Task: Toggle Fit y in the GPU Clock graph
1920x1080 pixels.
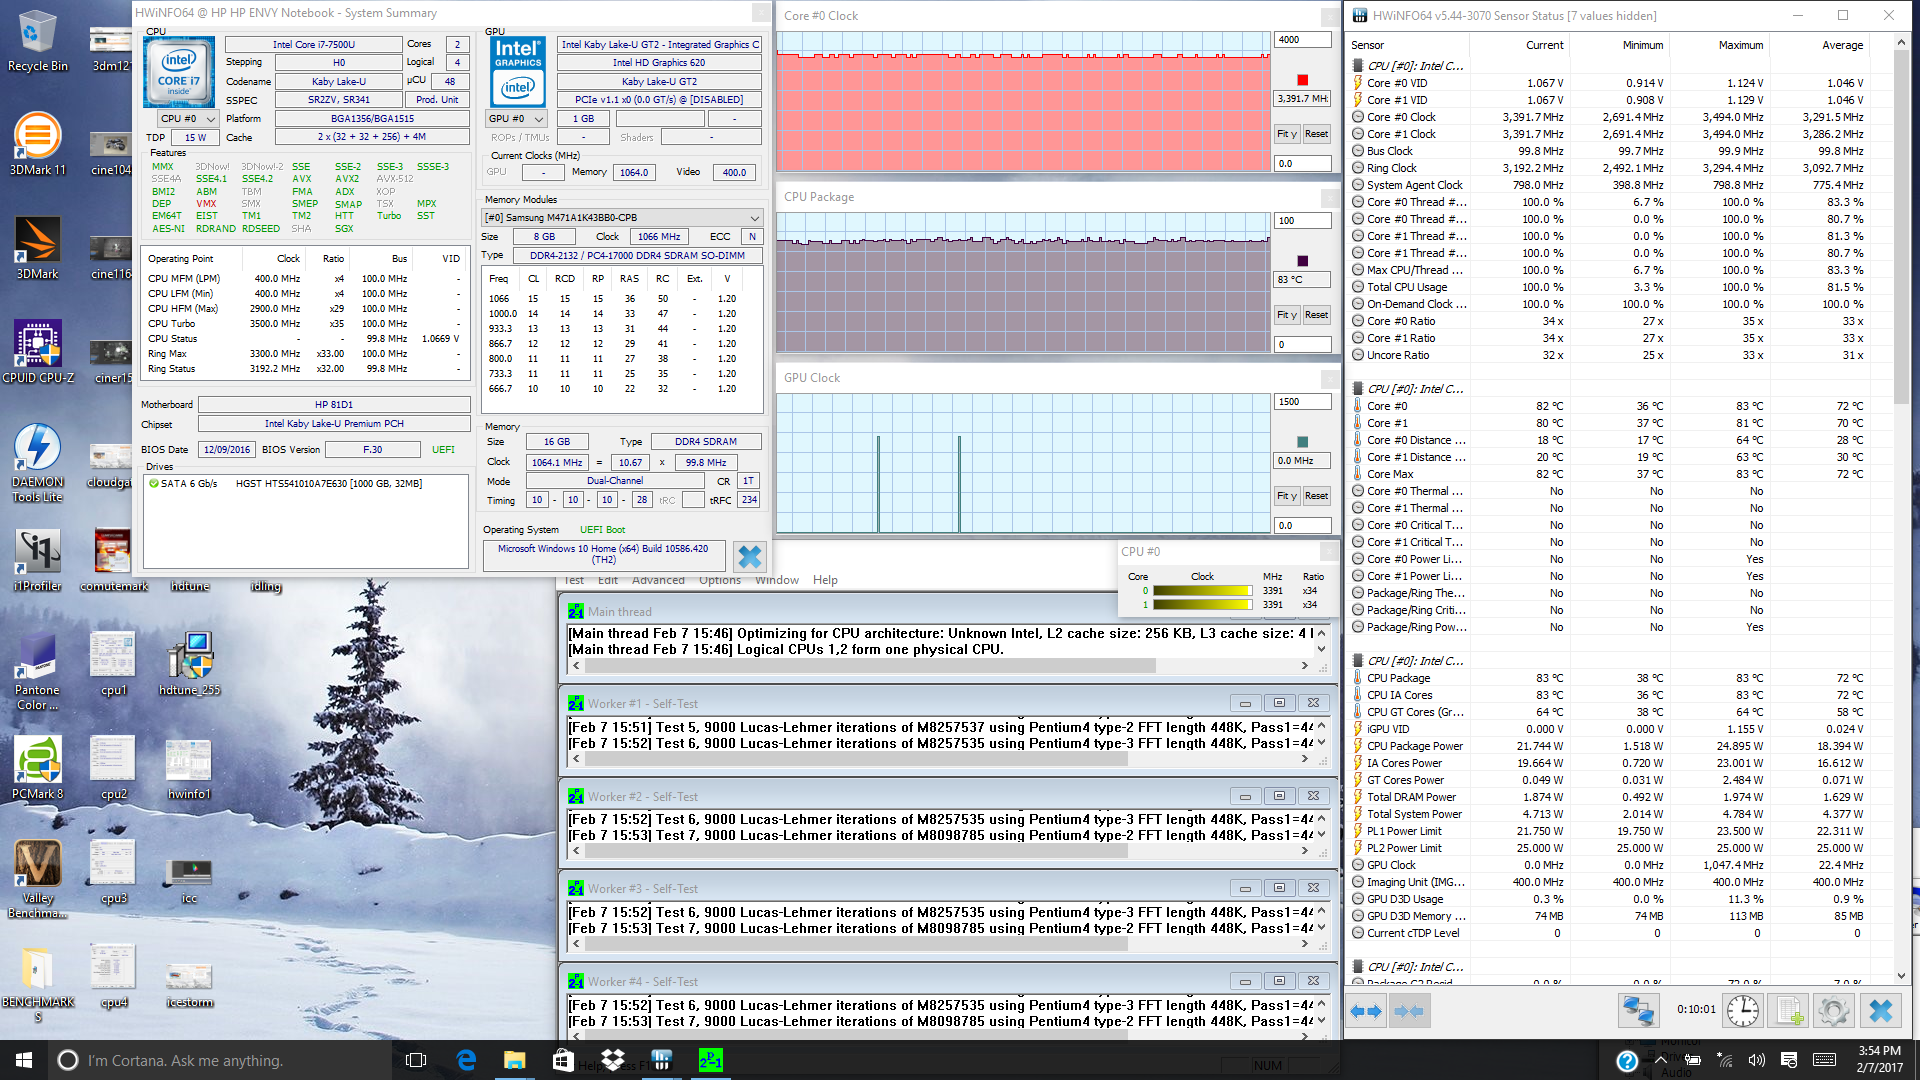Action: pyautogui.click(x=1286, y=496)
